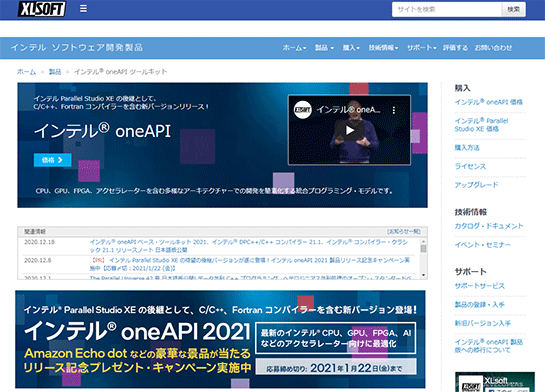Viewport: 545px width, 392px height.
Task: Open サポートサービス sidebar link
Action: (480, 286)
